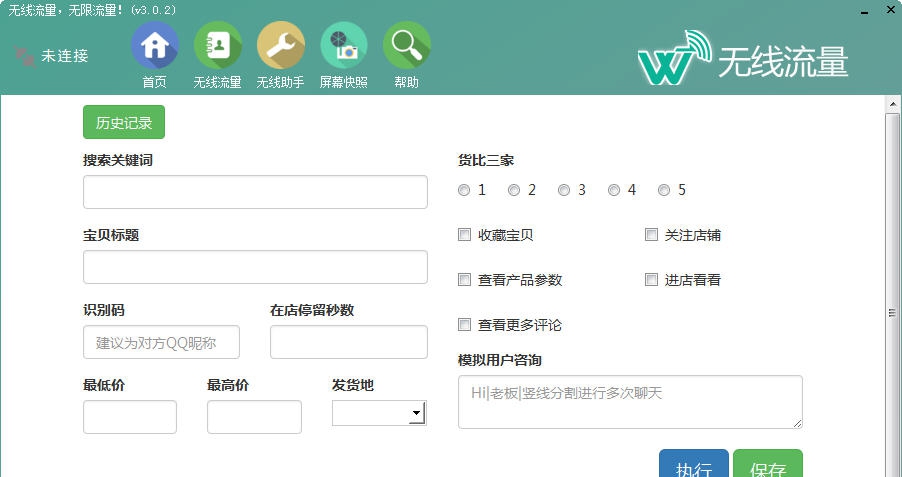The height and width of the screenshot is (477, 902).
Task: Enable the 关注店铺 checkbox
Action: pyautogui.click(x=651, y=235)
